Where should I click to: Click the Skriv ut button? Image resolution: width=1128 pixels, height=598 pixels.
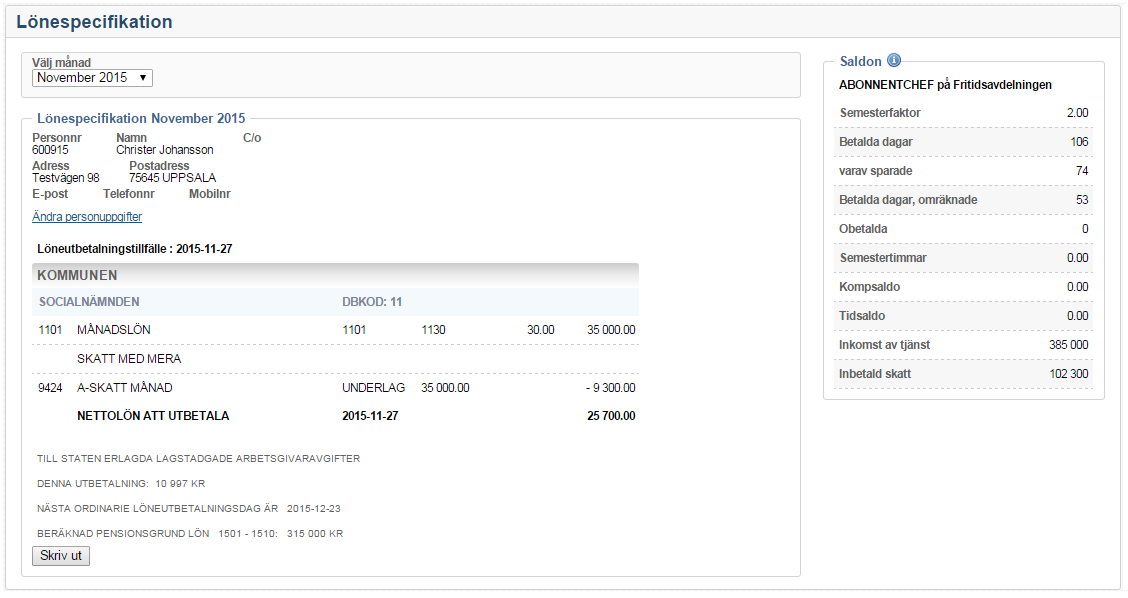[x=61, y=556]
